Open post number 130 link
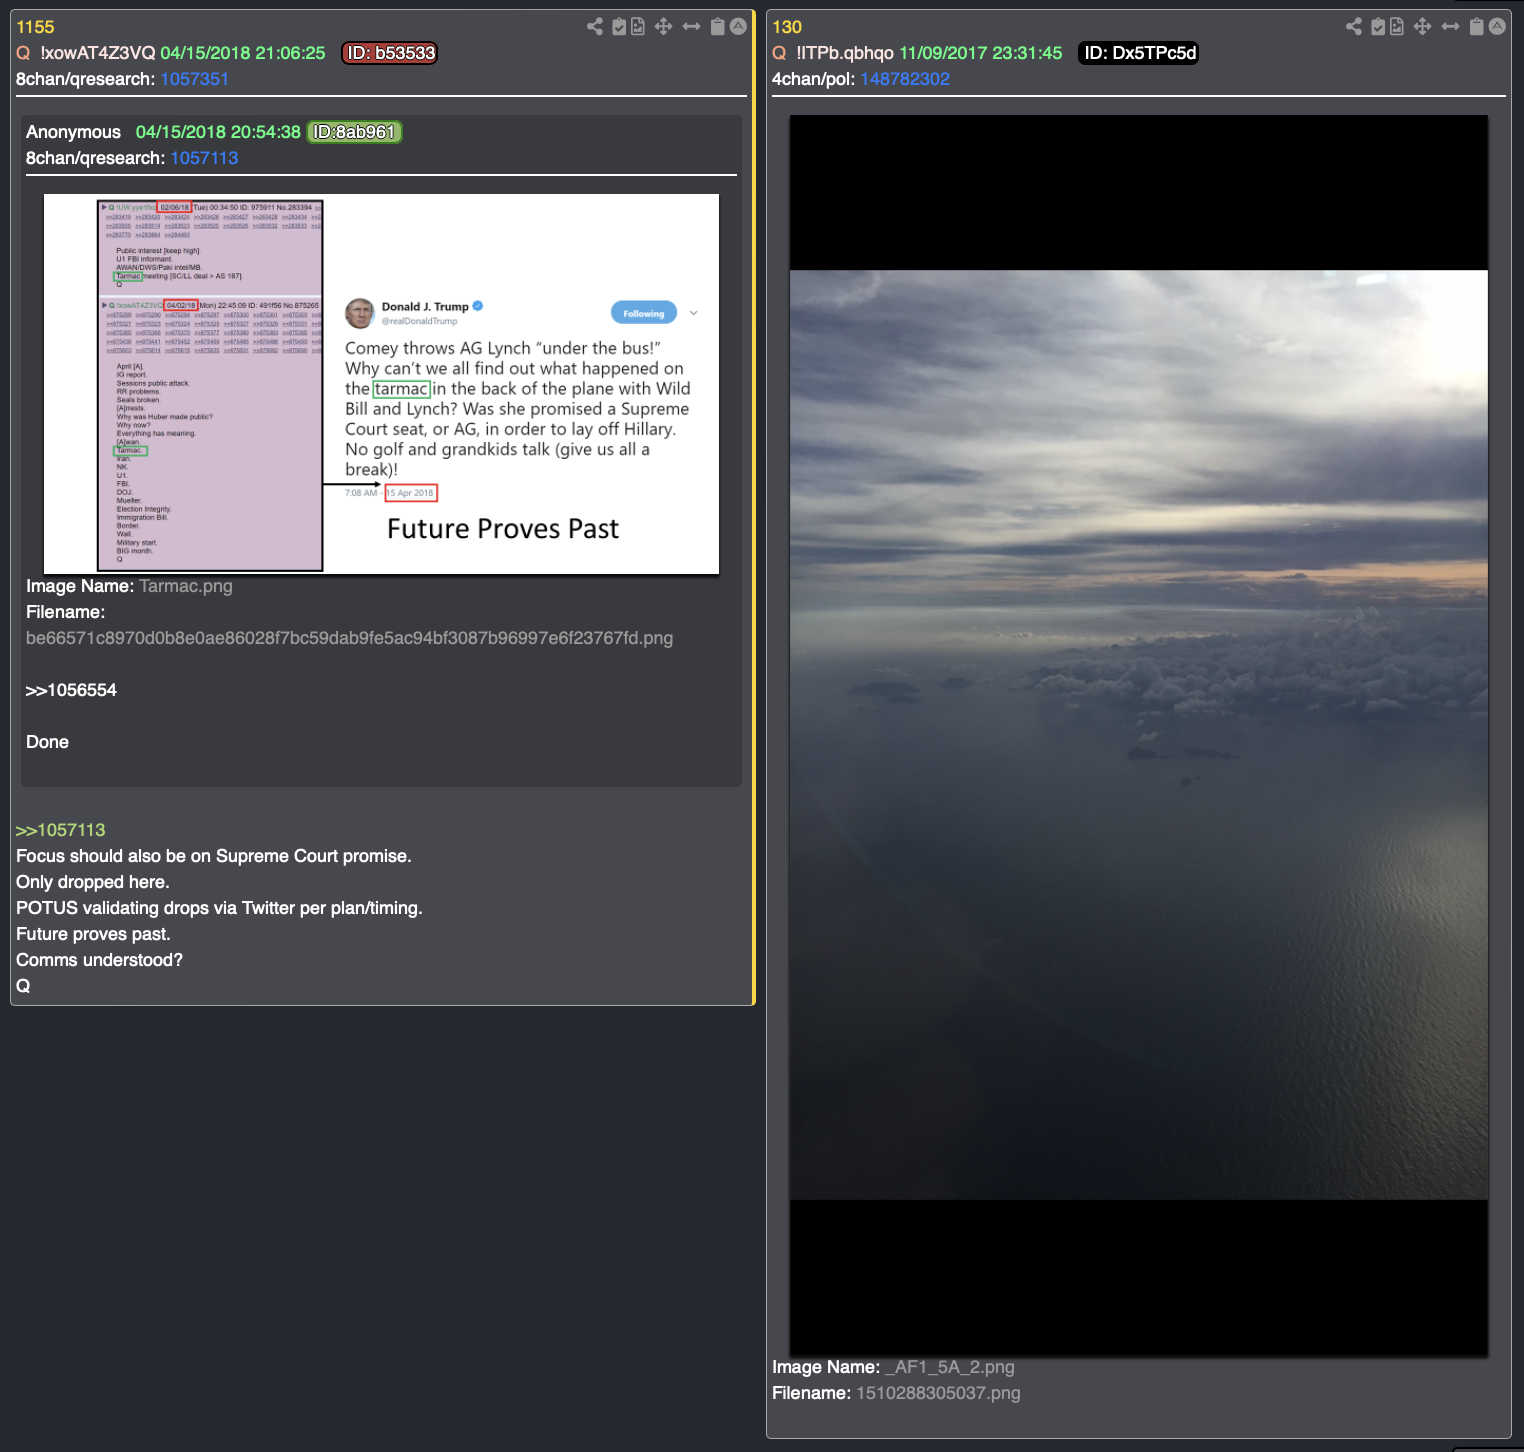This screenshot has width=1524, height=1452. coord(787,27)
